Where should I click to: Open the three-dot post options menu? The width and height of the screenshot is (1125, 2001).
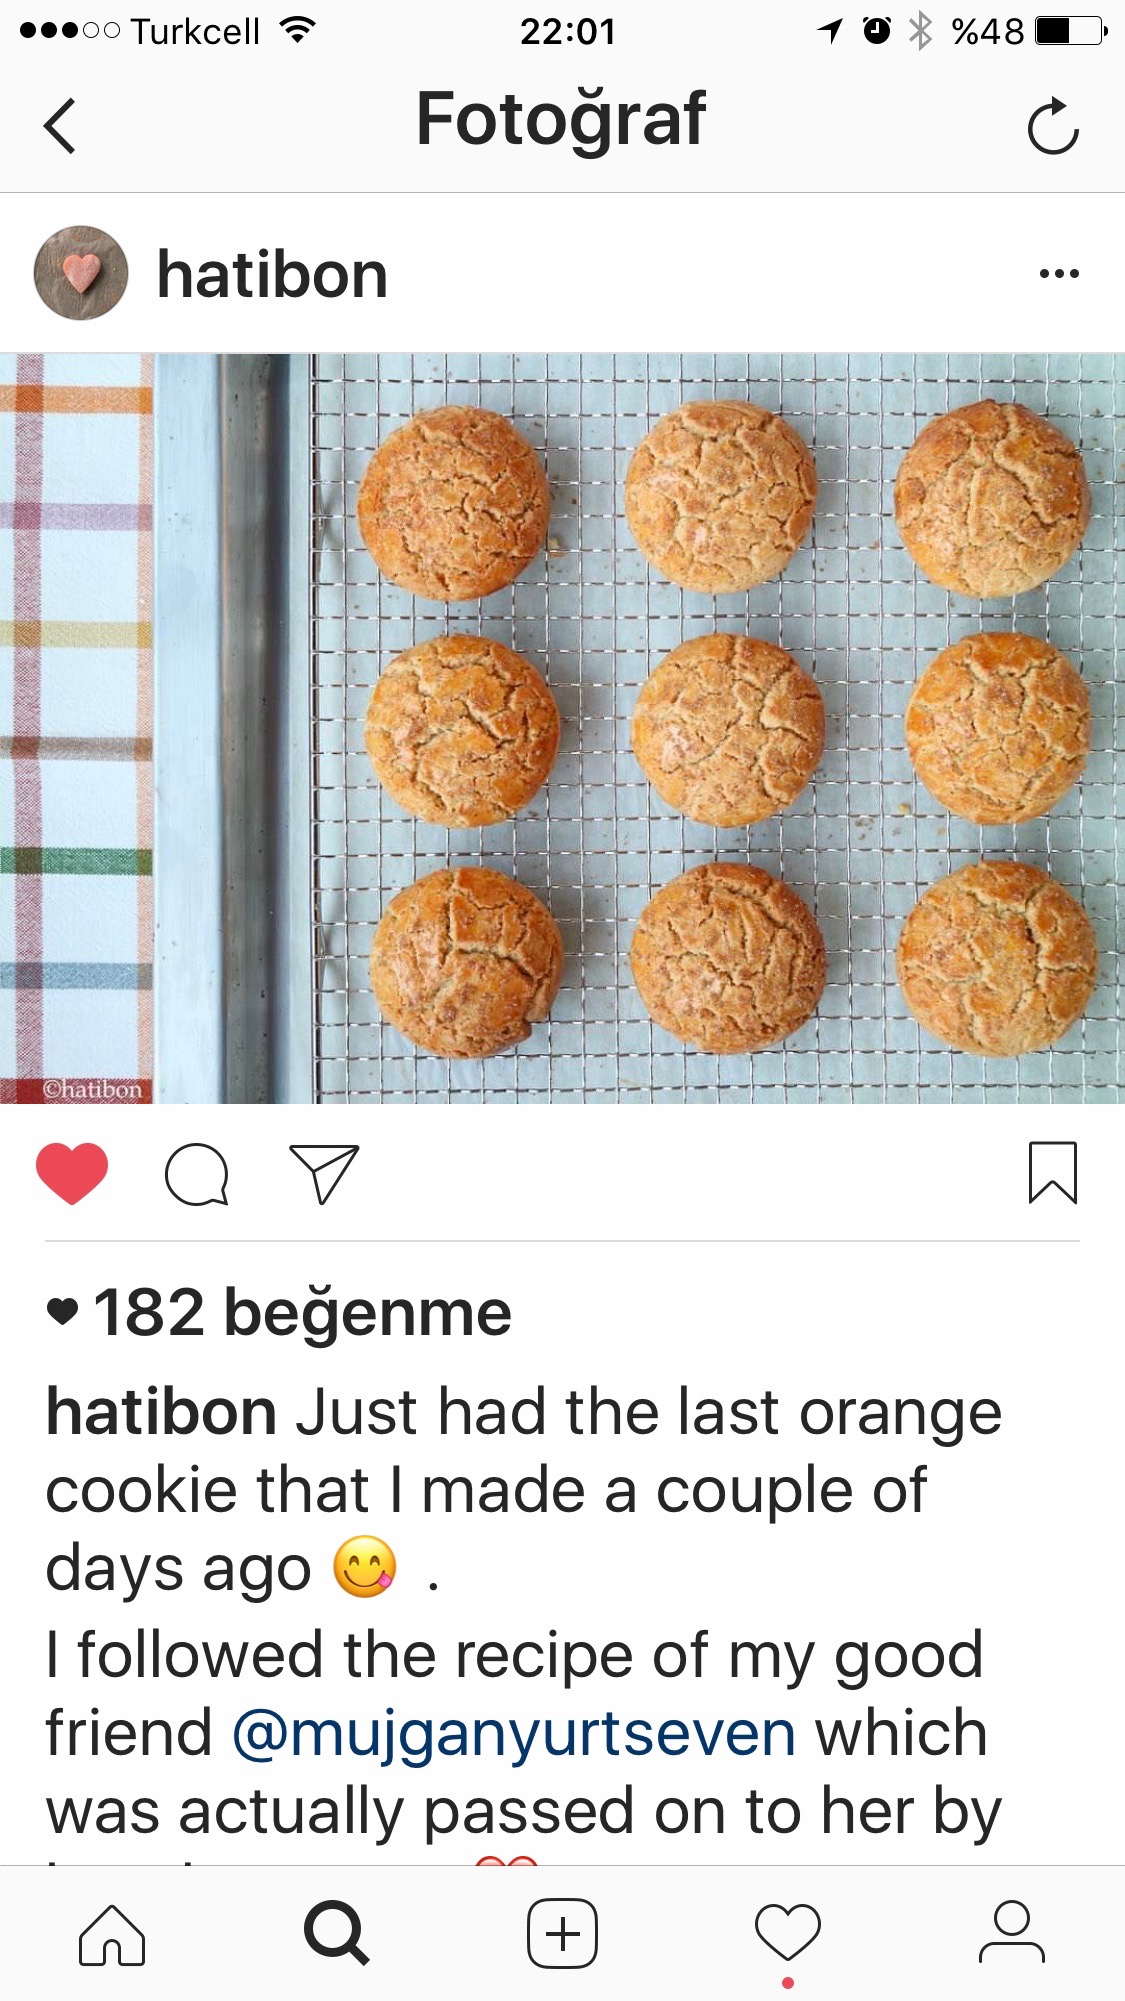1059,273
